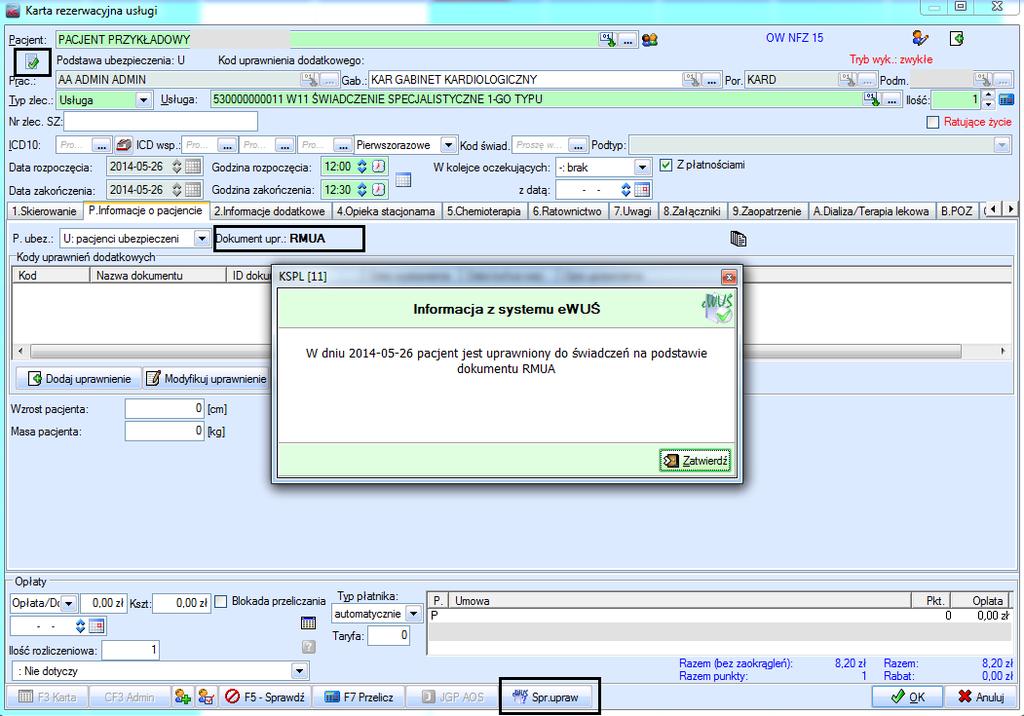Click the clock icon for Godzina rozpoczęcia

379,167
